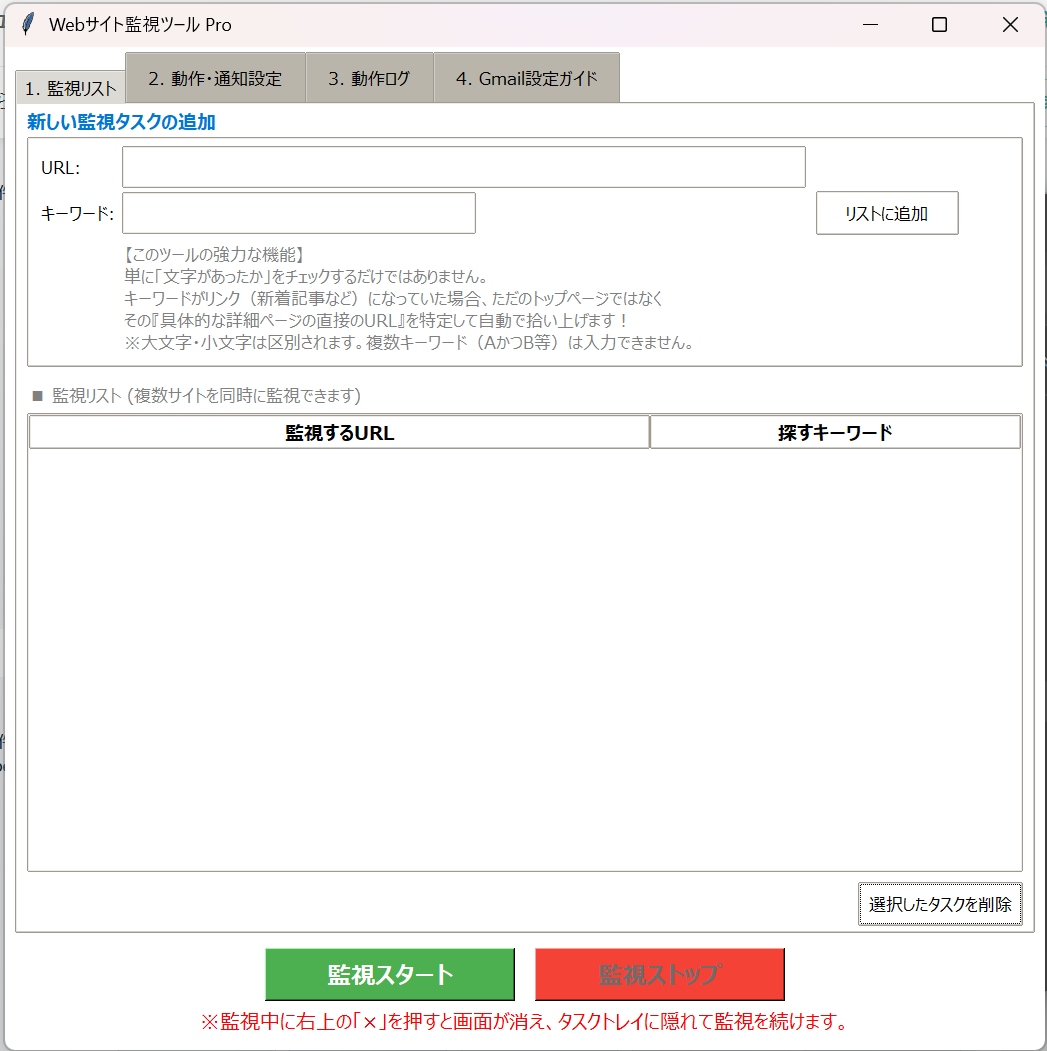The height and width of the screenshot is (1051, 1047).
Task: Open the 4. Gmail設定ガイド tab
Action: (x=527, y=78)
